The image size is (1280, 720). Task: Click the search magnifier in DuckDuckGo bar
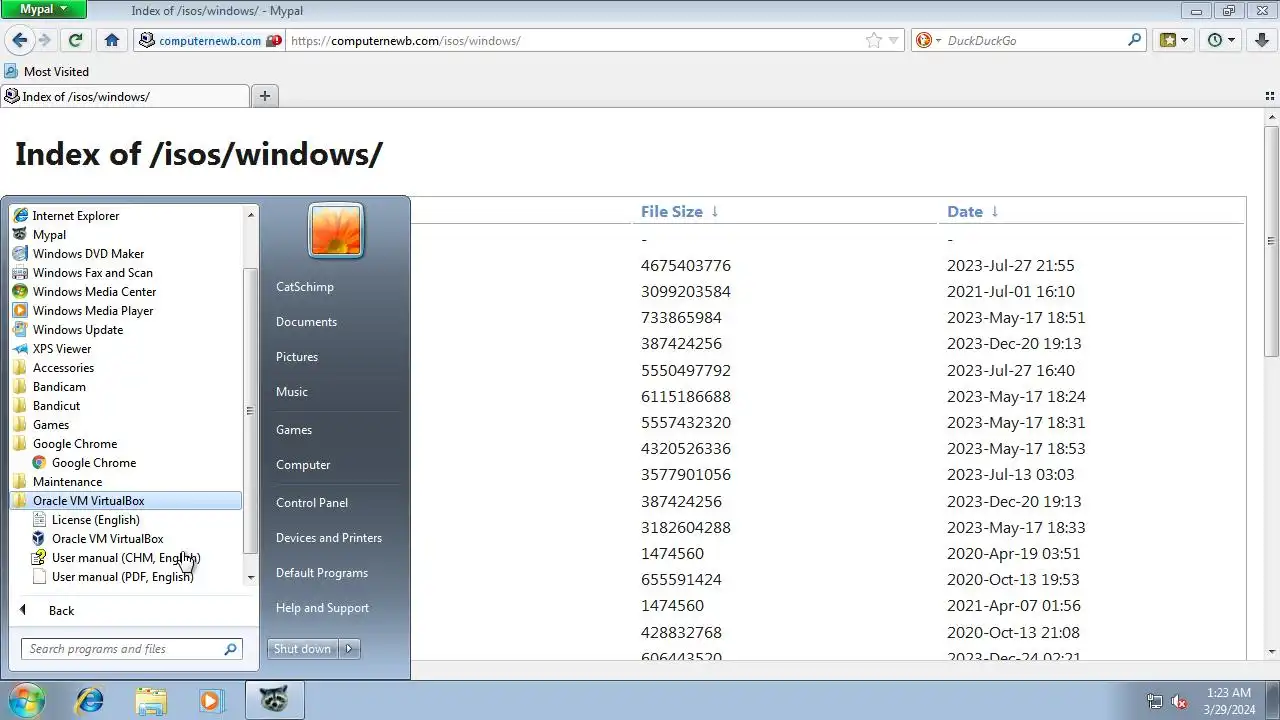click(1134, 41)
